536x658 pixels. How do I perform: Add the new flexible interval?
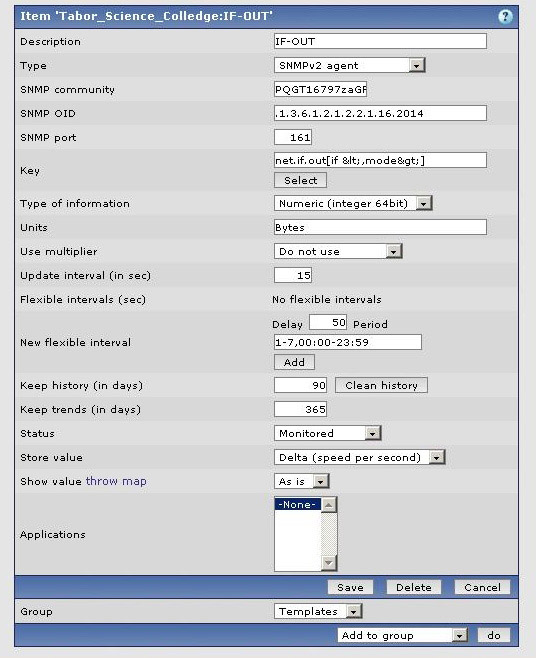tap(294, 362)
